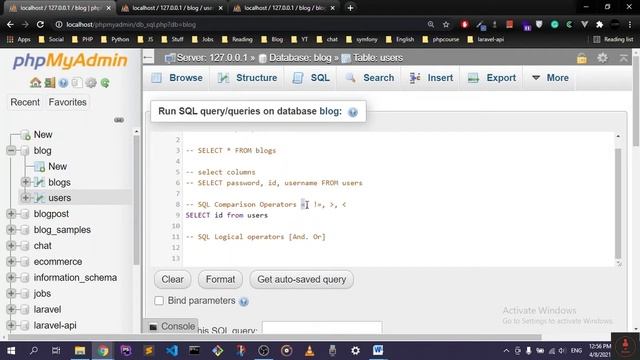
Task: Click the Format button
Action: point(220,280)
